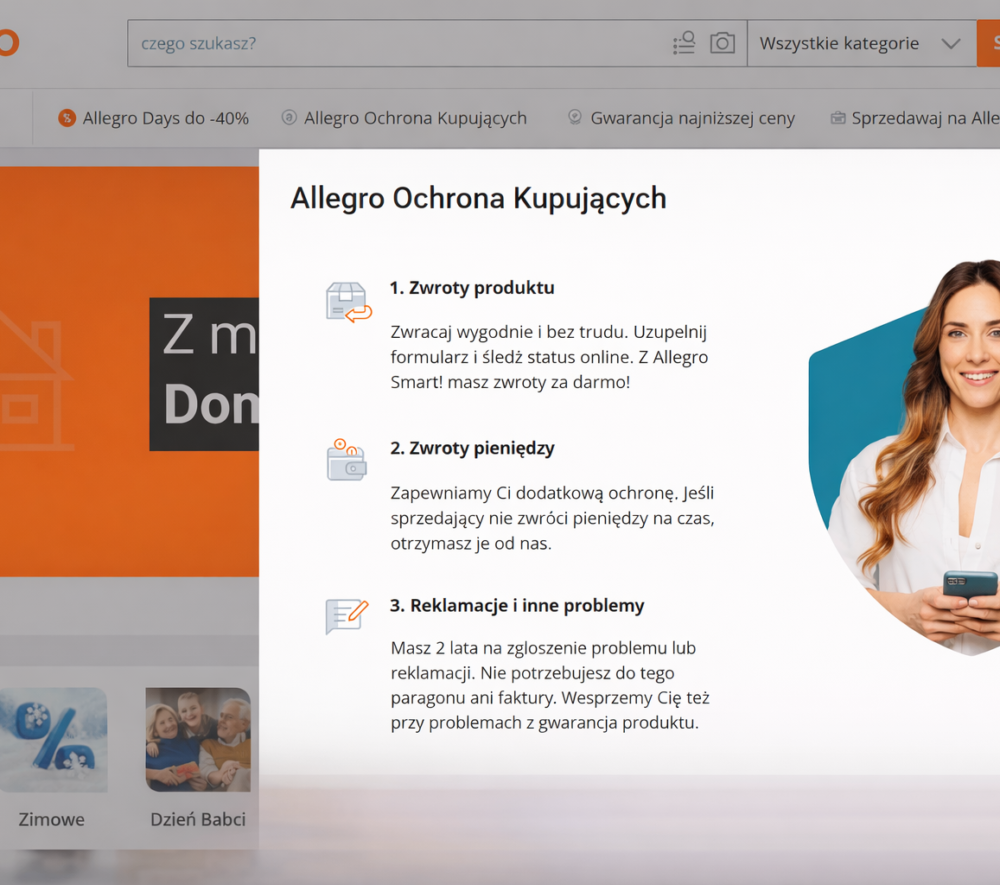1000x885 pixels.
Task: Open the Allegro Ochrona Kupujących page link
Action: [x=416, y=117]
